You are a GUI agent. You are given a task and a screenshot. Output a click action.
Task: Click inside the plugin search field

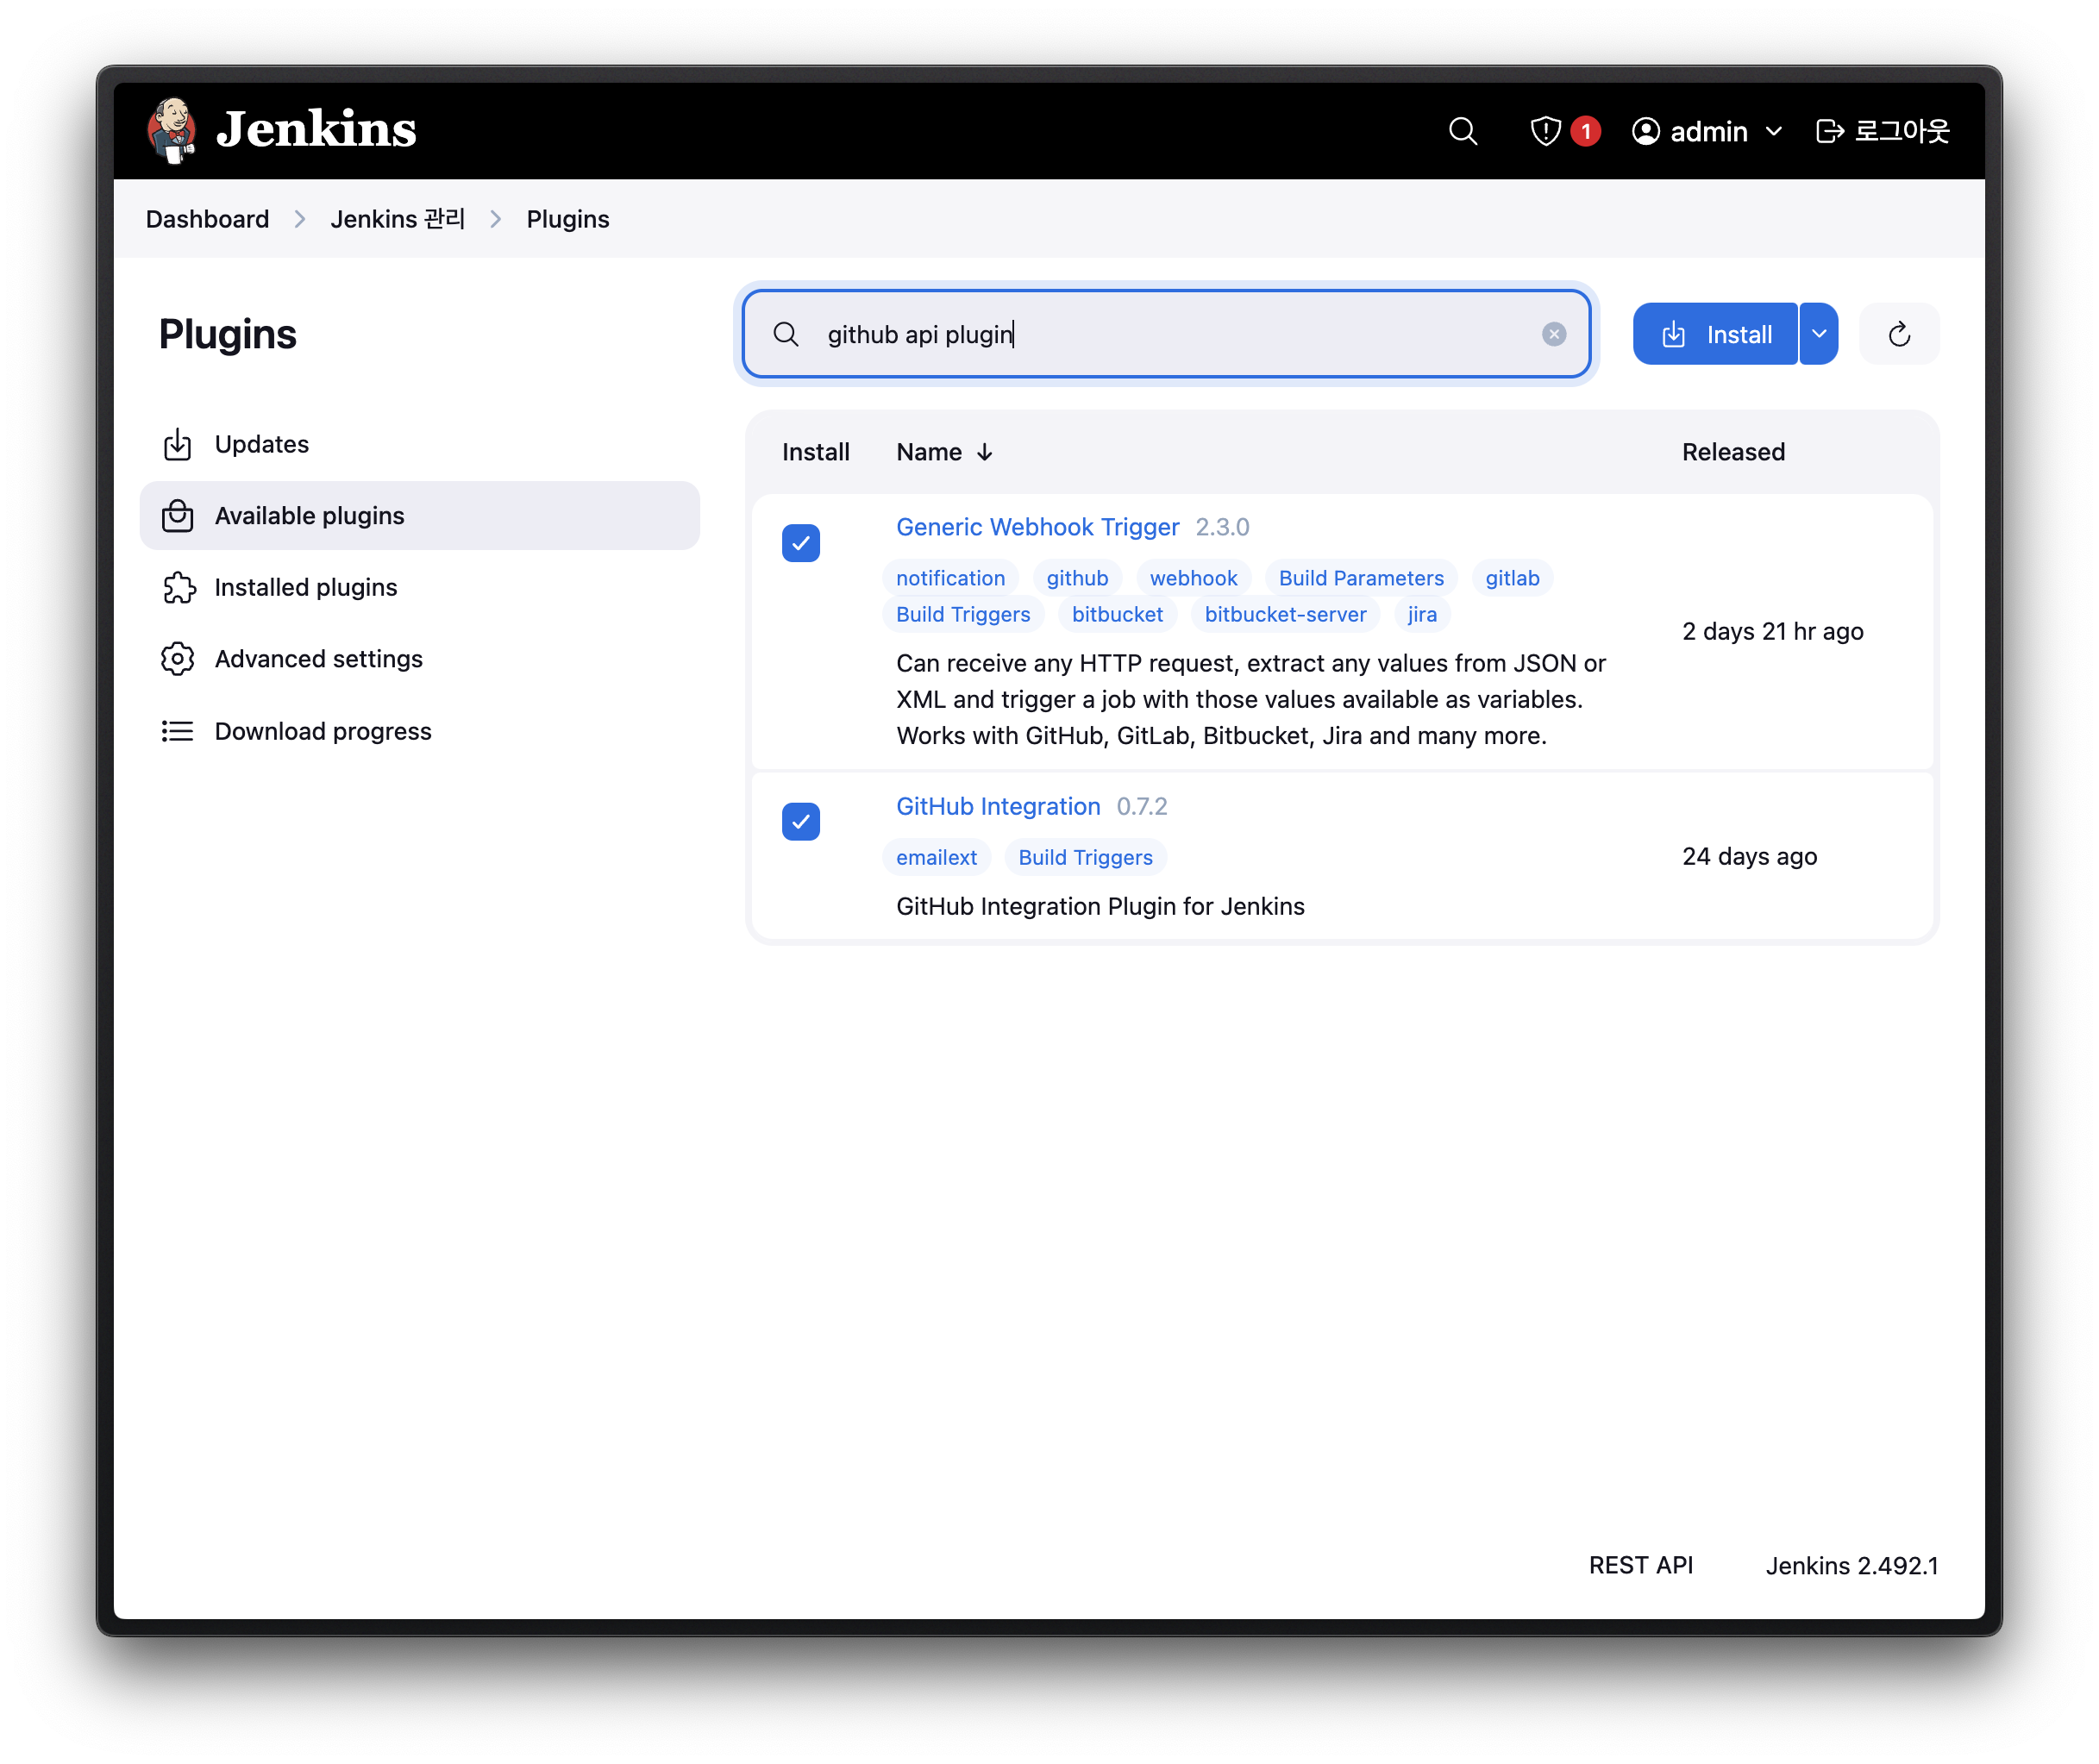pos(1166,334)
